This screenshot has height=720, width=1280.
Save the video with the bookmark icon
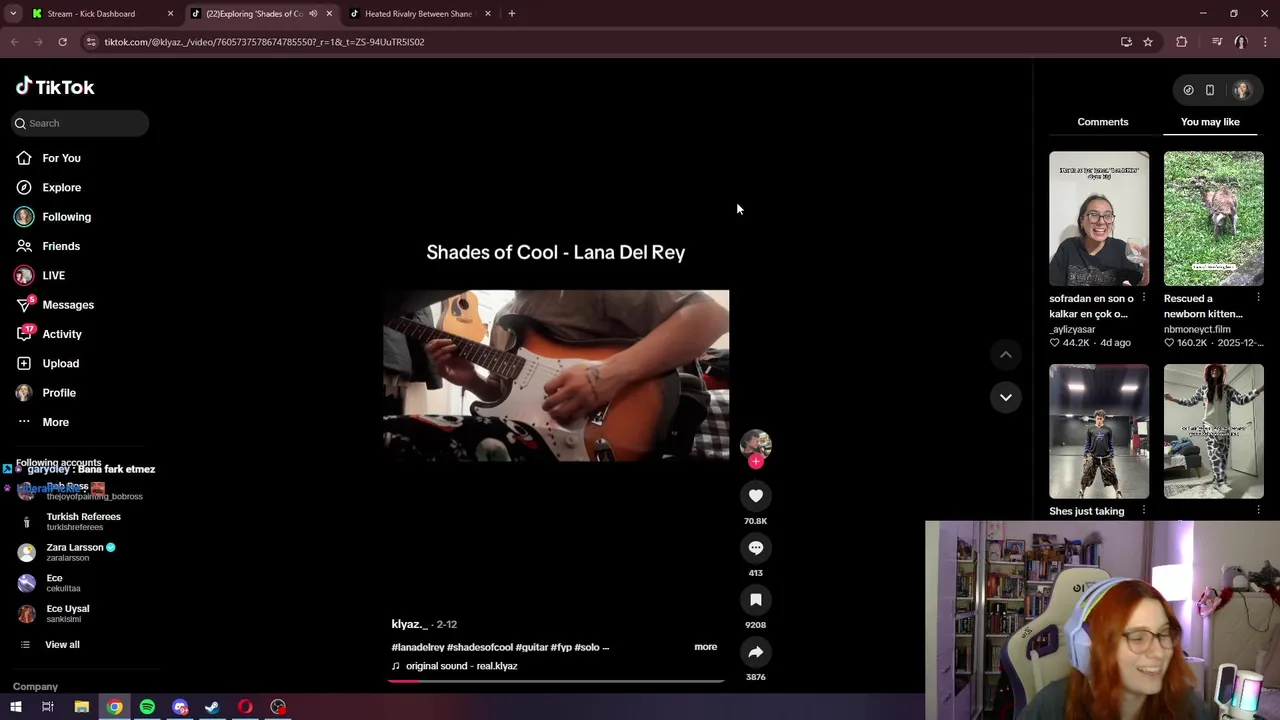tap(755, 600)
